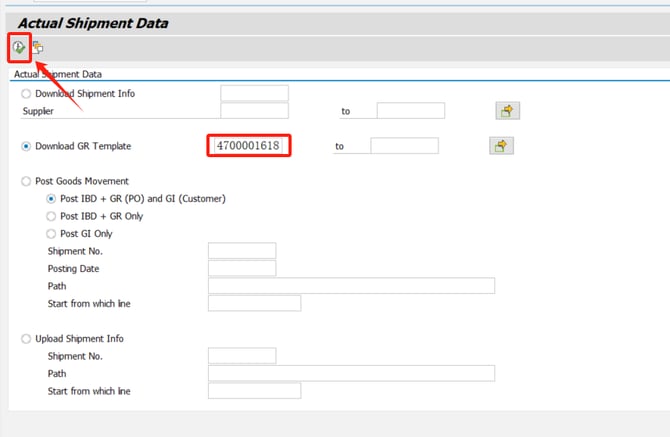The image size is (670, 437).
Task: Focus the Posting Date input field
Action: (242, 268)
